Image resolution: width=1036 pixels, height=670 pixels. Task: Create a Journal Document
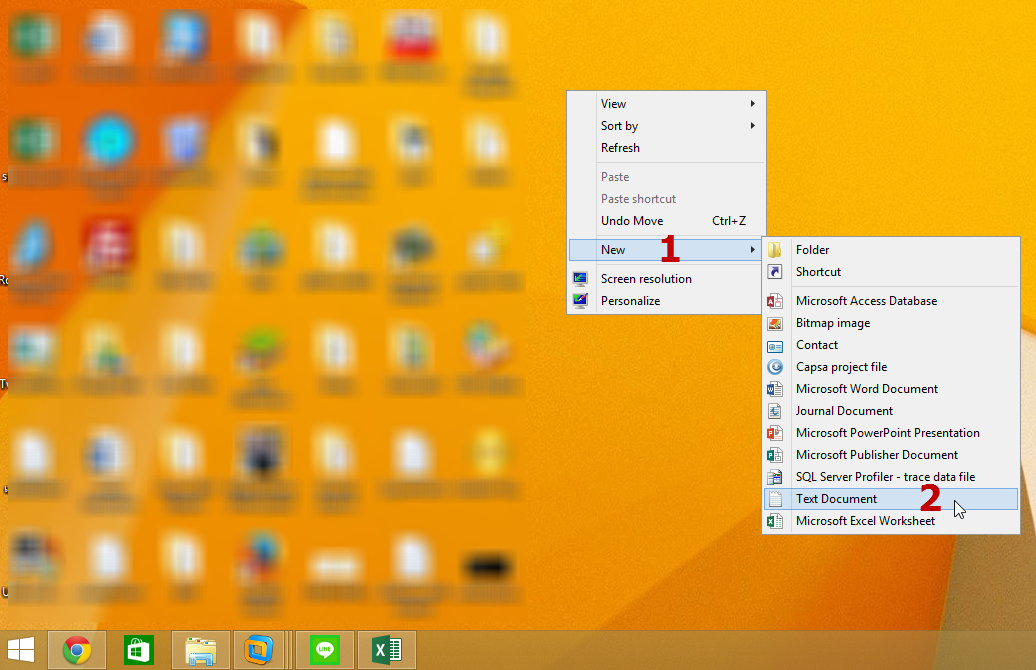(x=841, y=410)
